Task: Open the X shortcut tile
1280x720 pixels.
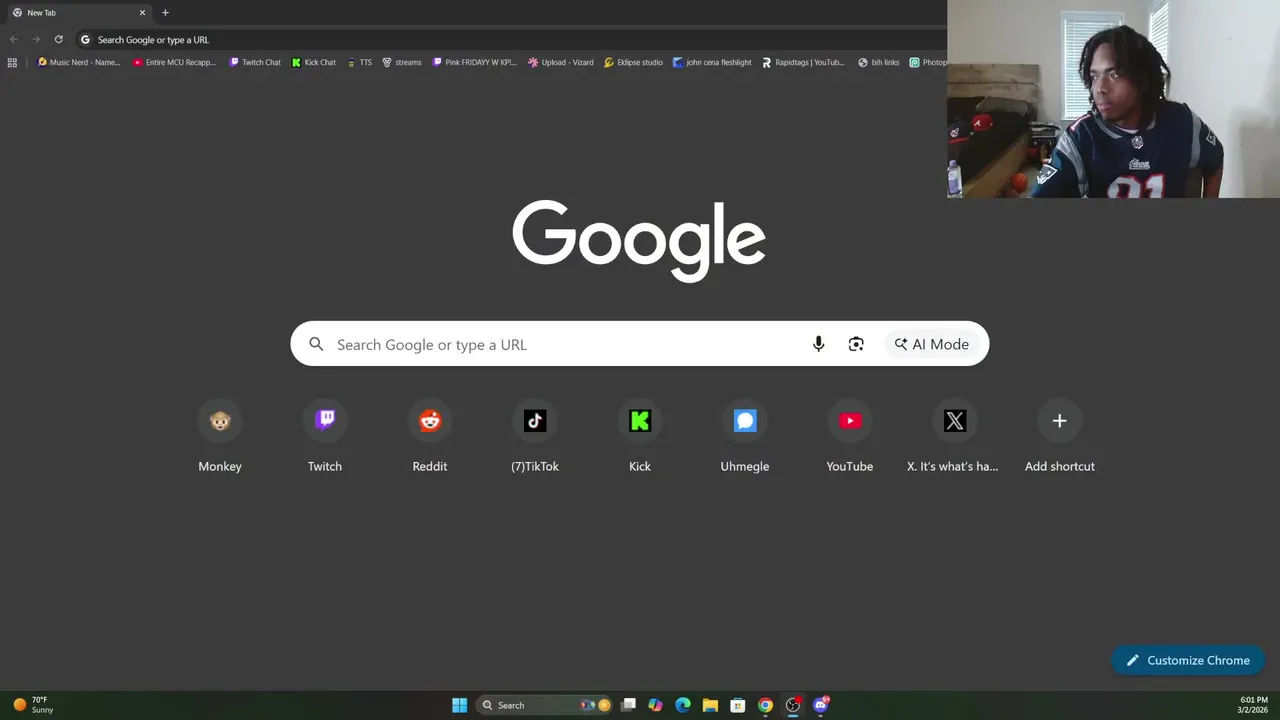Action: tap(955, 437)
